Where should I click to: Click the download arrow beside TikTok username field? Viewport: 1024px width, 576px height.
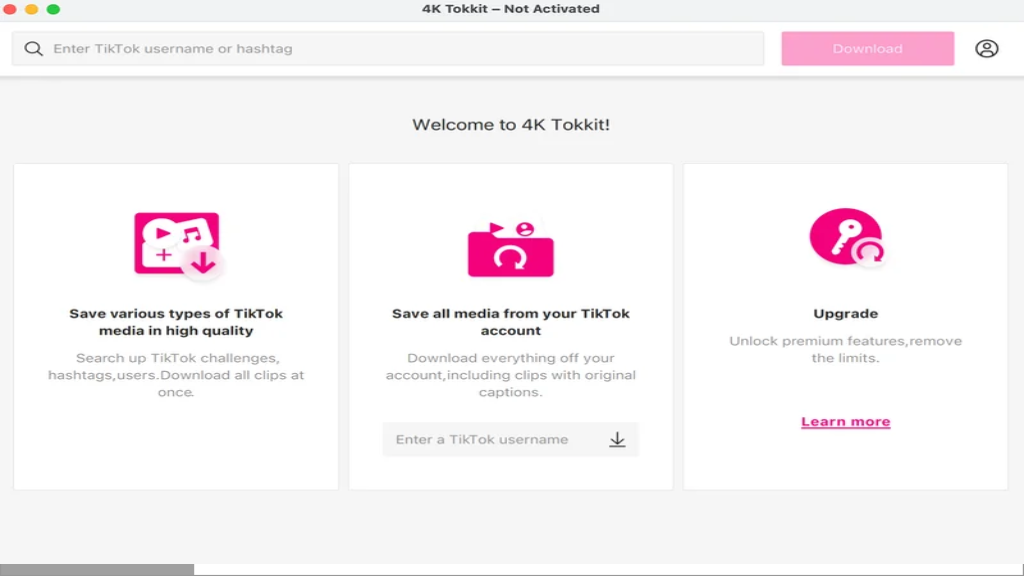tap(617, 440)
